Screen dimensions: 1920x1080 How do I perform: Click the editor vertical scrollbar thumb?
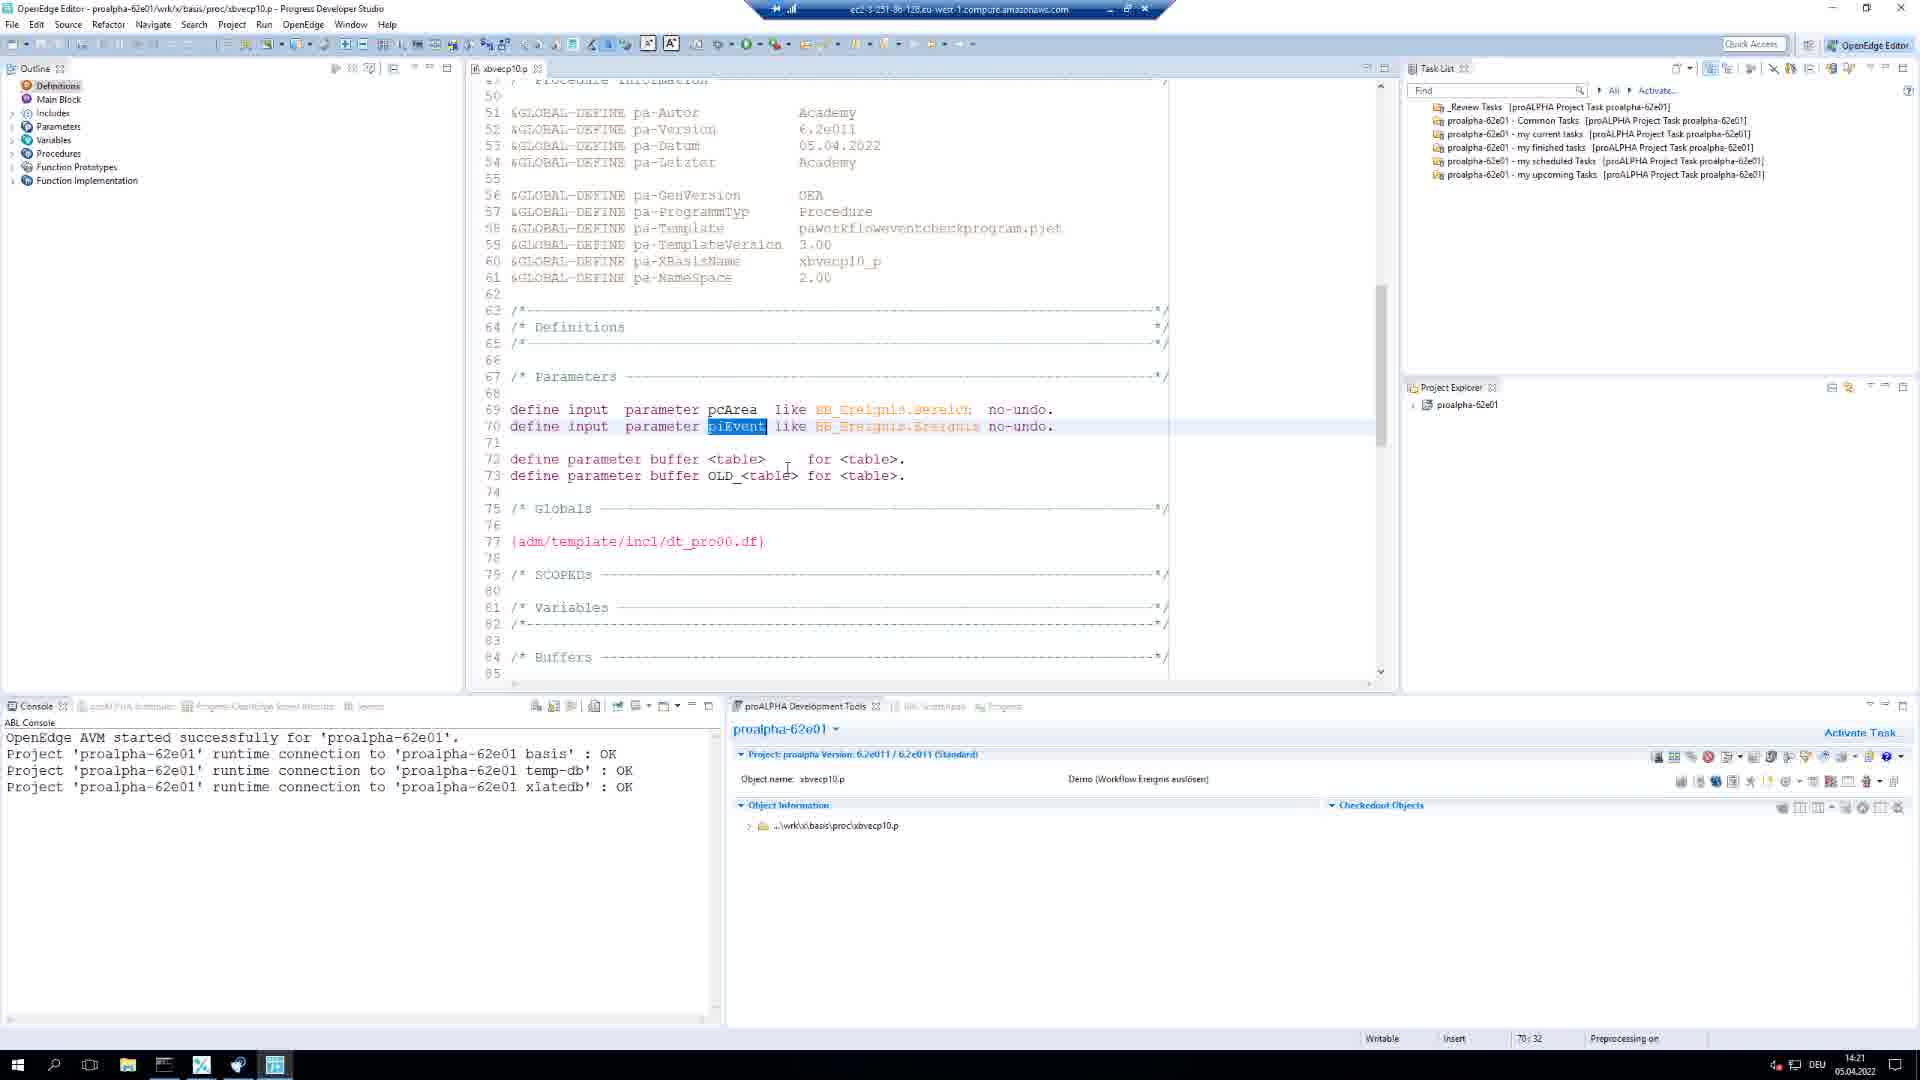pos(1381,365)
